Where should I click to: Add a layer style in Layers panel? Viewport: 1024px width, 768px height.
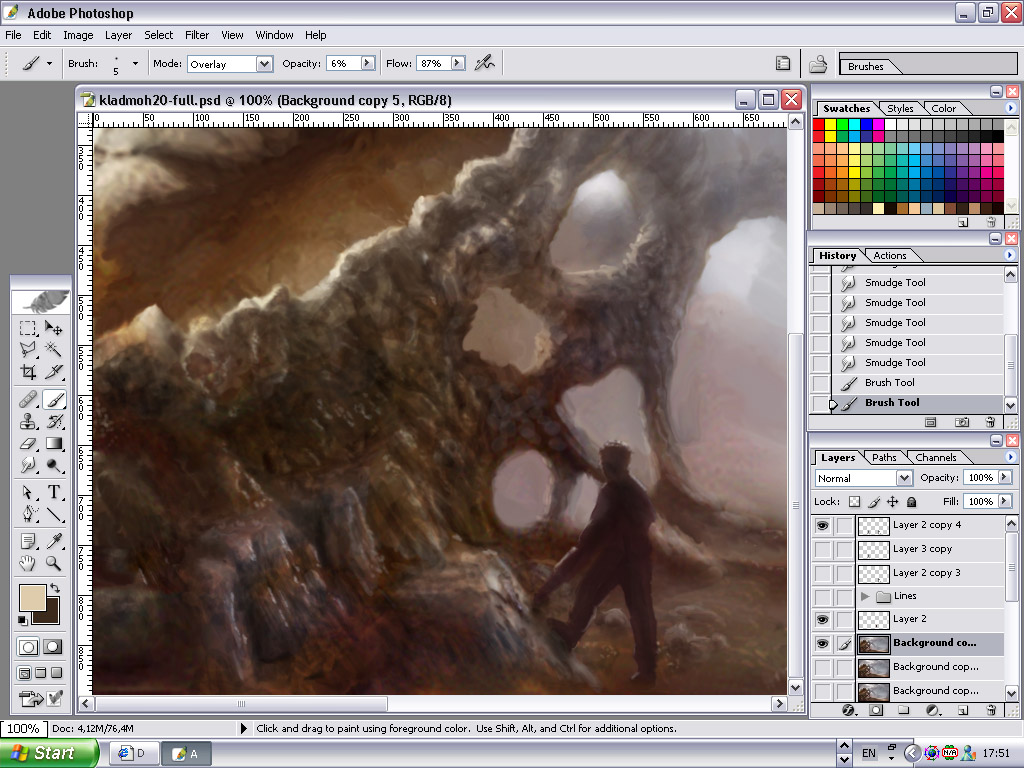click(848, 710)
